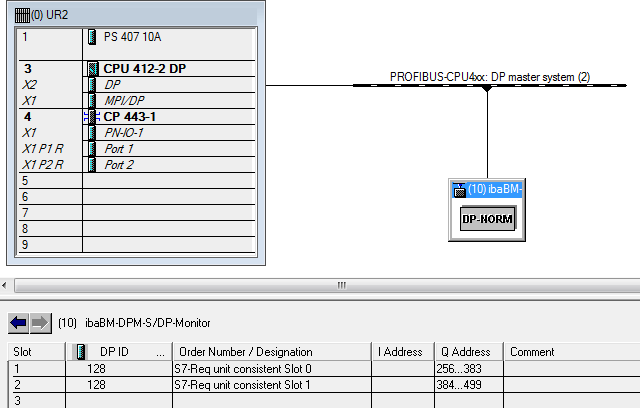Select the (10) ibaBM- station label
This screenshot has width=640, height=408.
pos(494,189)
